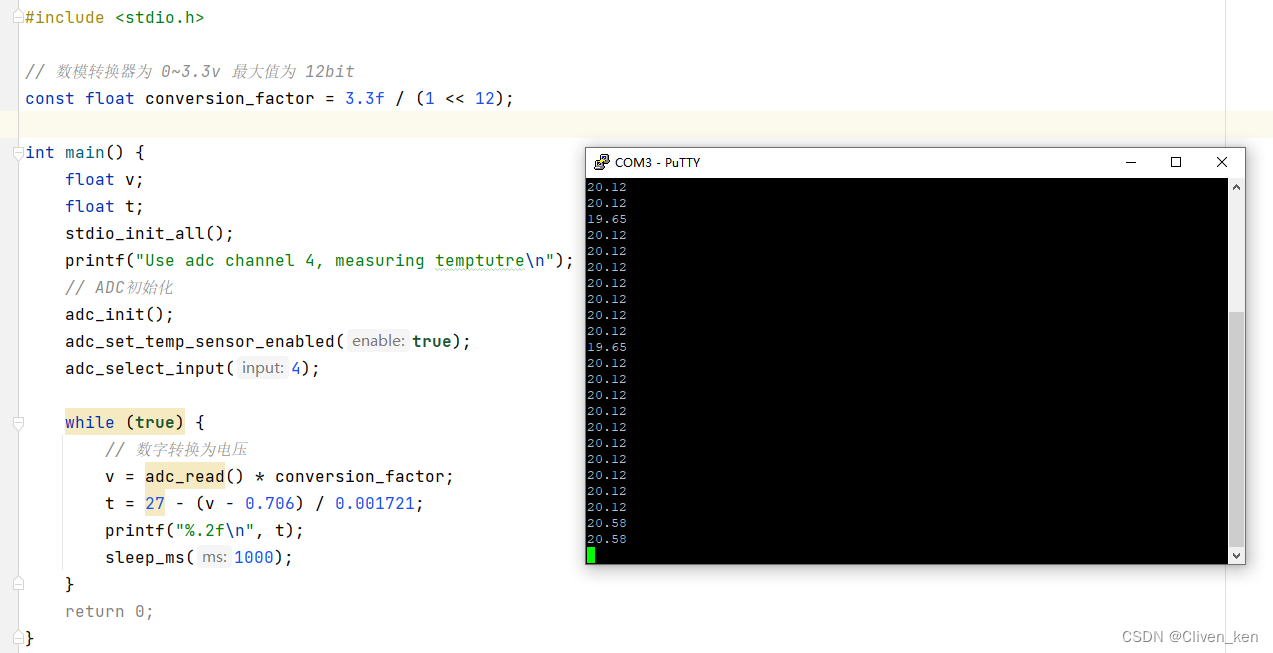Click the "// ADC初始化" comment
Screen dimensions: 1273x653
point(119,288)
